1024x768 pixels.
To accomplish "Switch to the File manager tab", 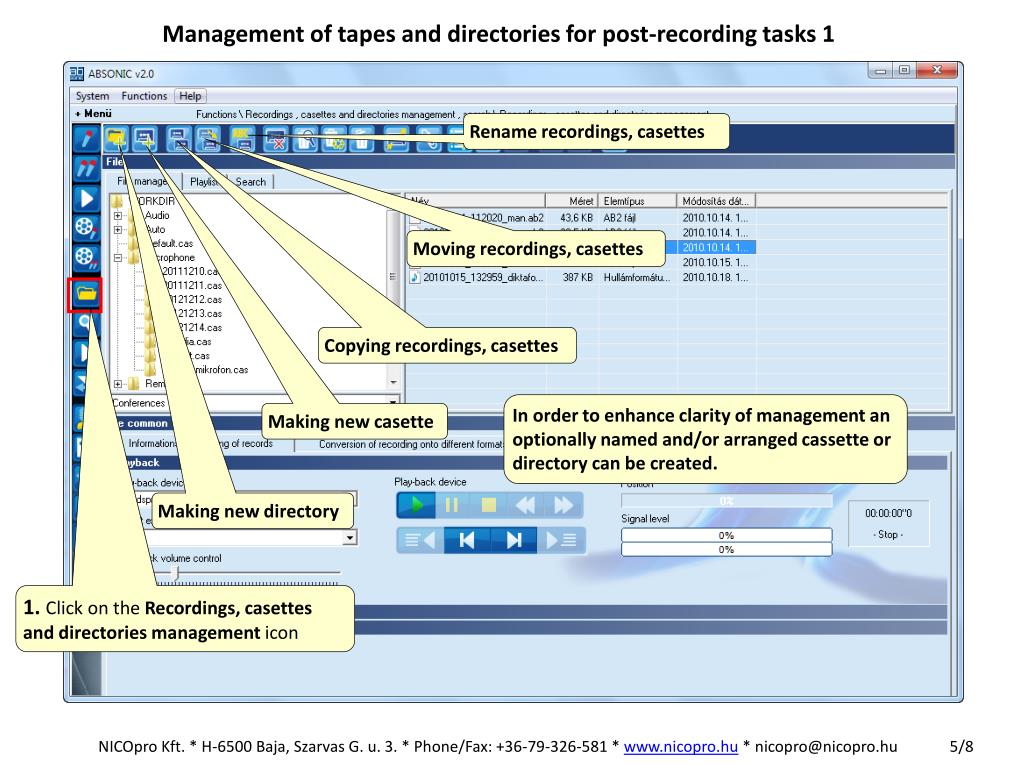I will pyautogui.click(x=142, y=182).
